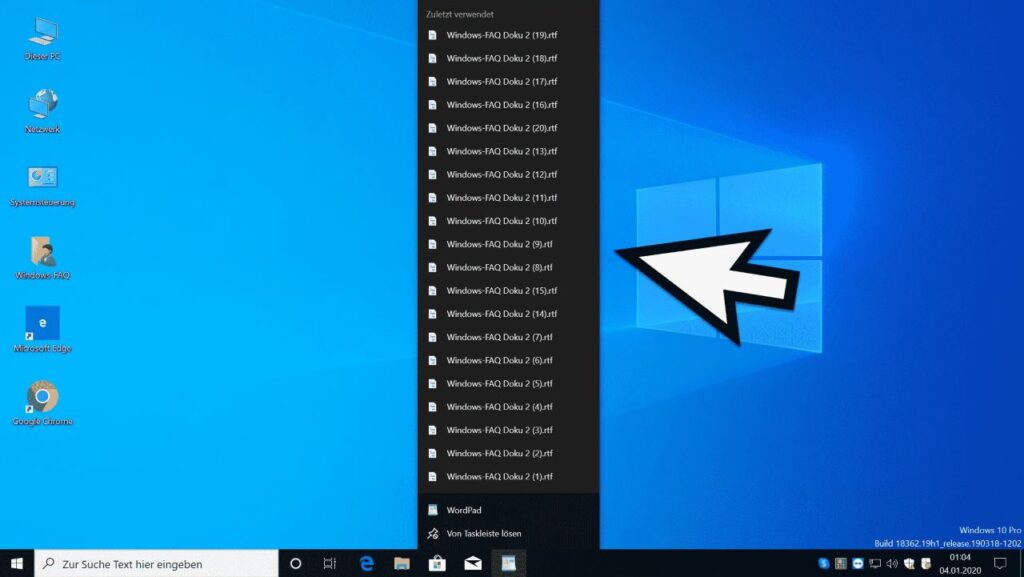Launch Microsoft Edge from the taskbar
This screenshot has width=1024, height=577.
367,564
